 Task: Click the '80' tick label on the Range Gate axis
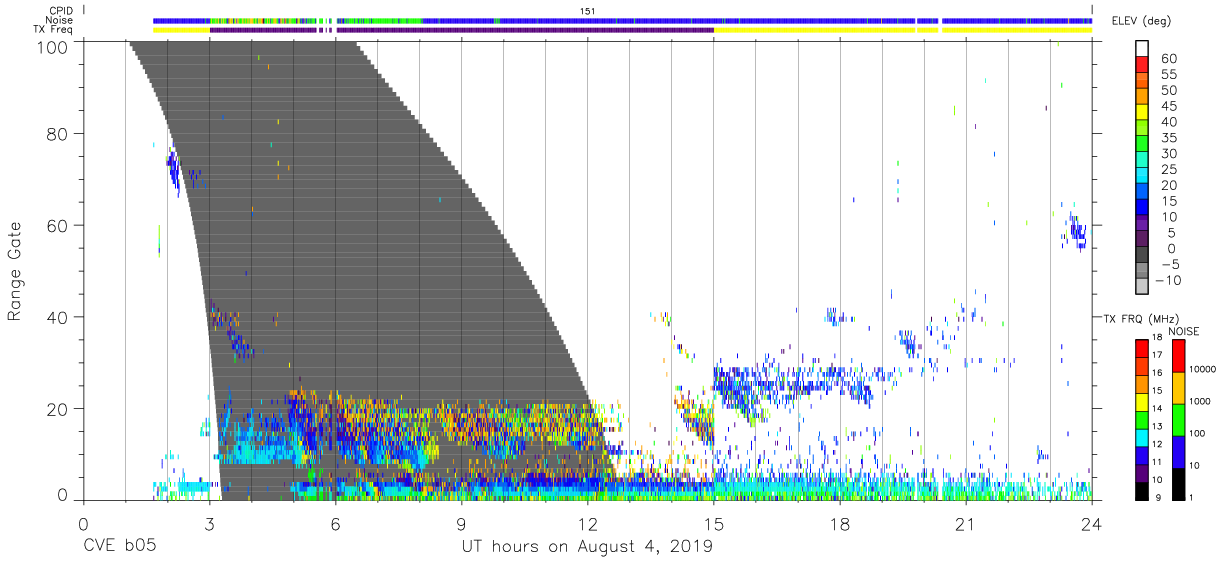click(x=58, y=133)
